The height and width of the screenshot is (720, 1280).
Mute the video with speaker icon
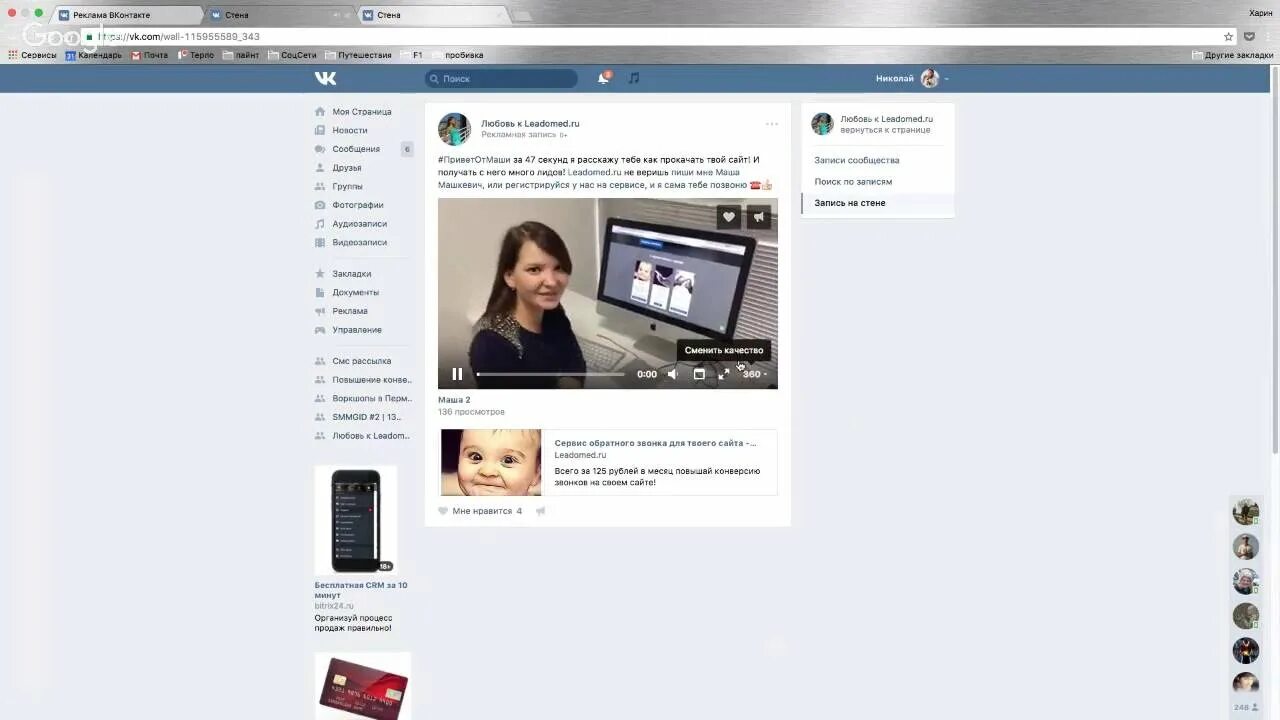tap(673, 374)
